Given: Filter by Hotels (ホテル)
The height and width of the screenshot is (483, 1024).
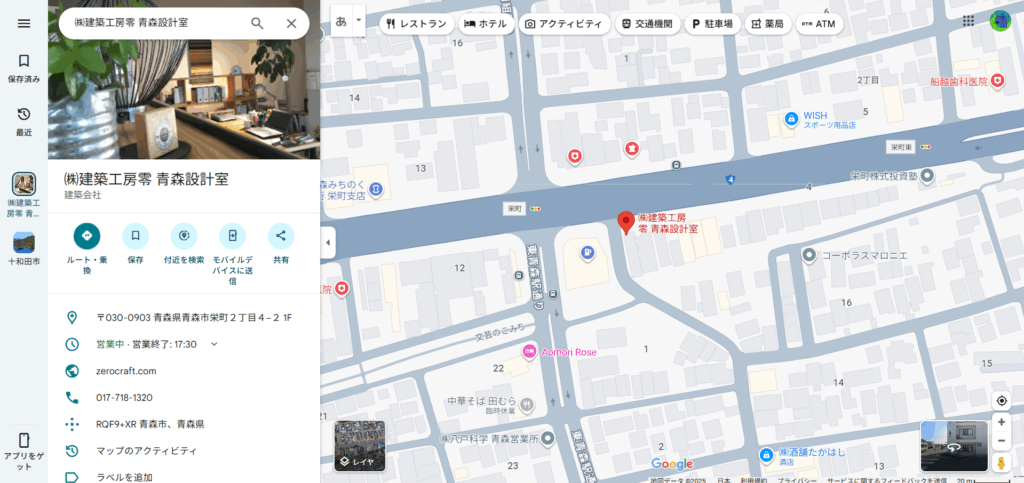Looking at the screenshot, I should click(x=485, y=24).
